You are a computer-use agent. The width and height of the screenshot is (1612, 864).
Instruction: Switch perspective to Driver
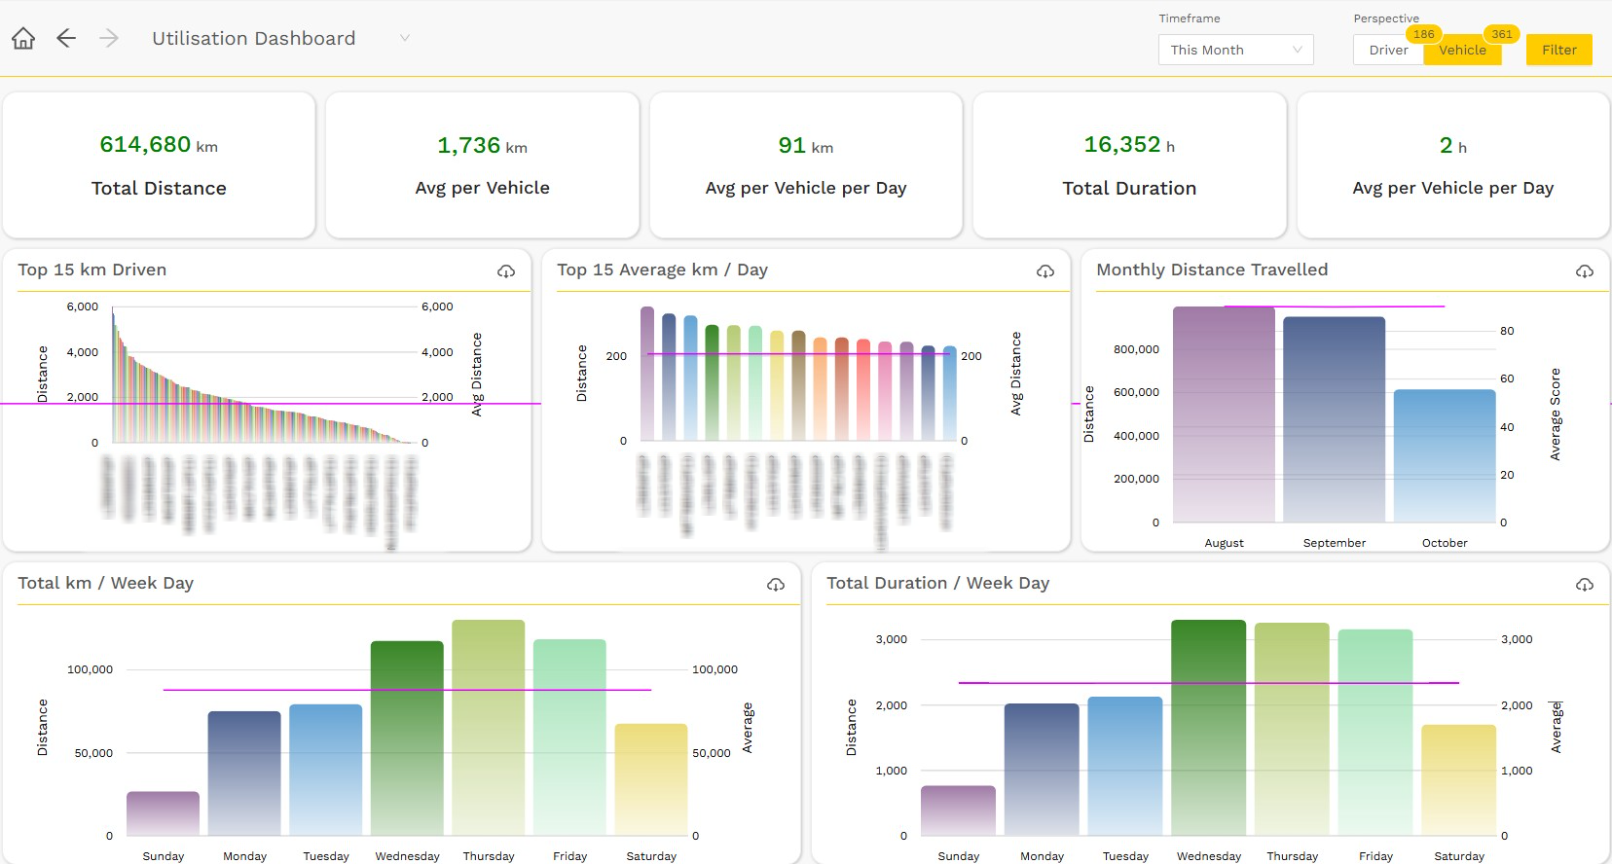1388,50
